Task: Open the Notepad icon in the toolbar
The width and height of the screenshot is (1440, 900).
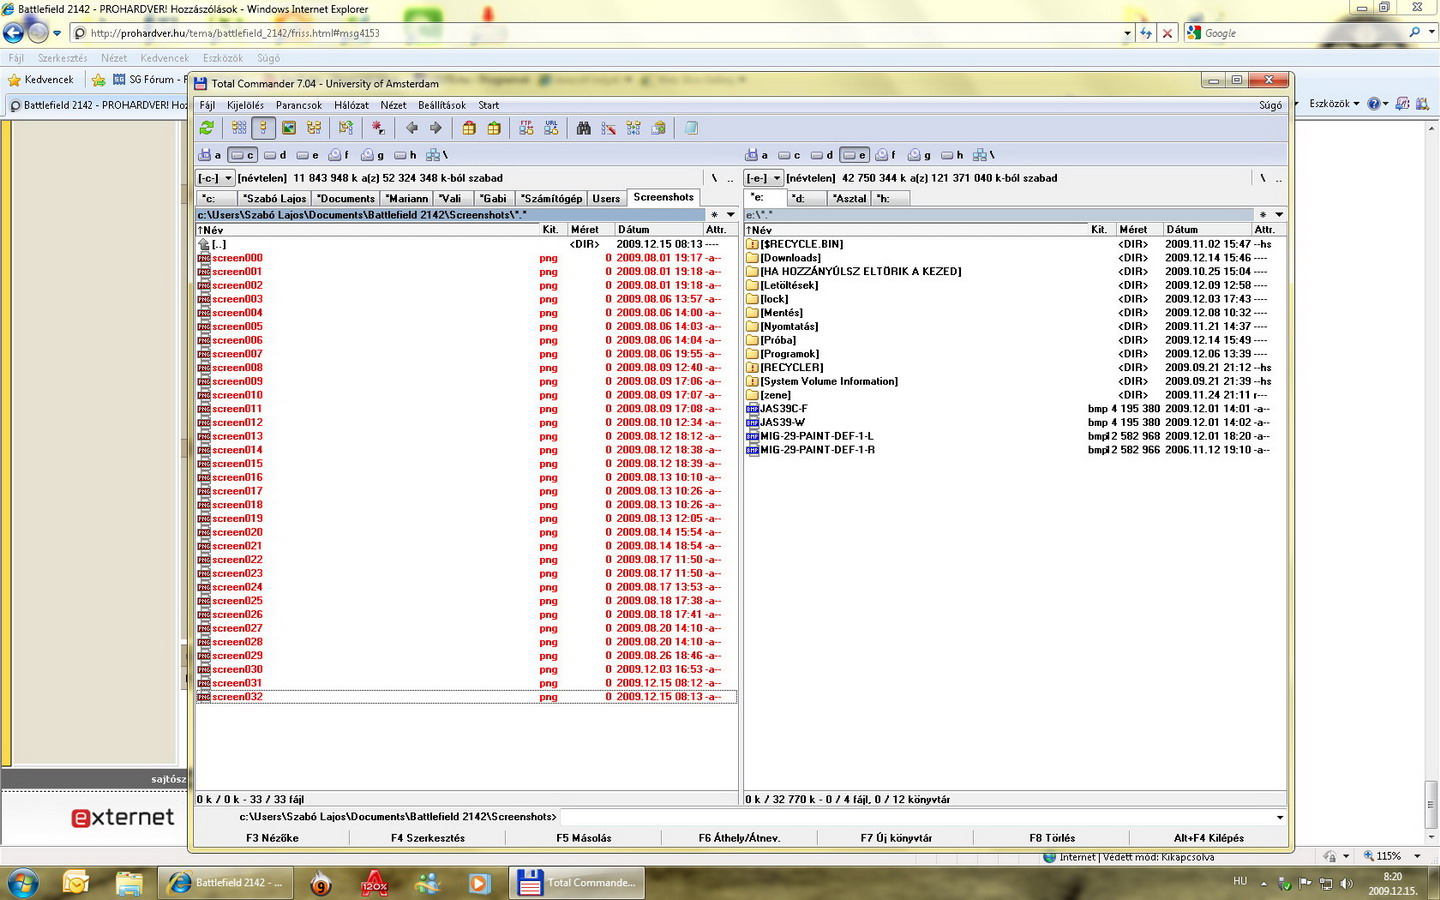Action: [x=691, y=128]
